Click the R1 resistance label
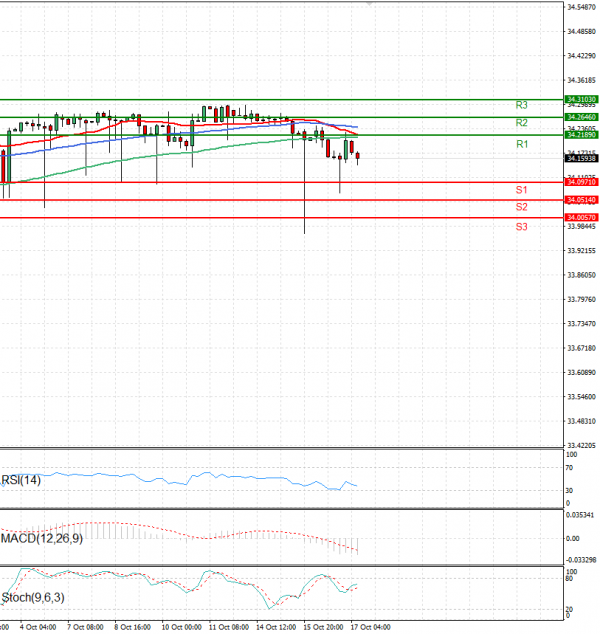 pos(522,144)
